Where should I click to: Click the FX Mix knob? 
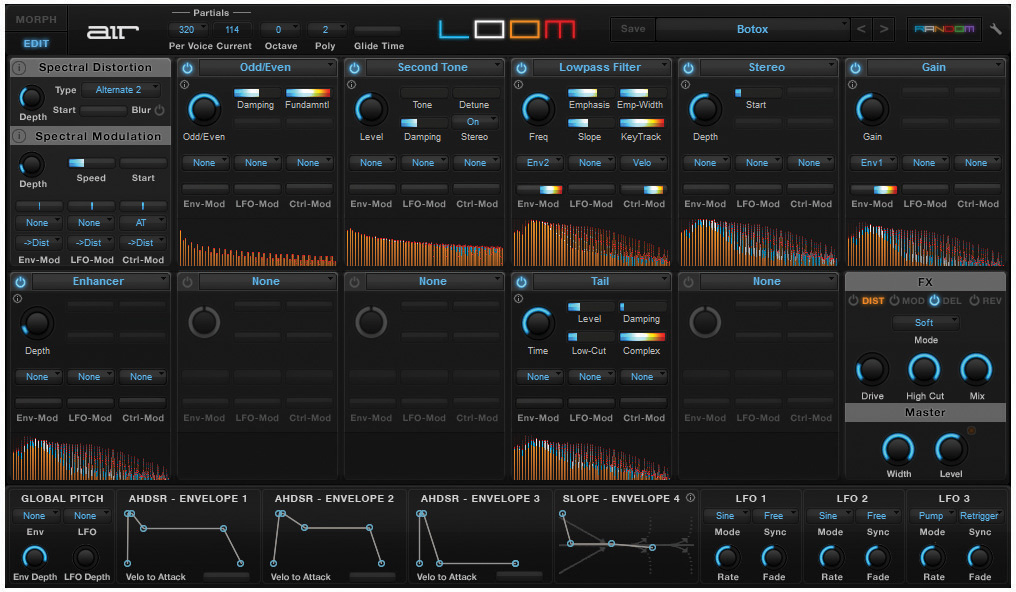976,370
